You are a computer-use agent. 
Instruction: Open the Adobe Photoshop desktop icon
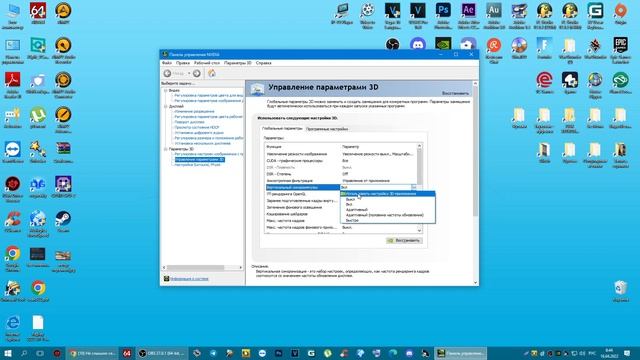443,16
